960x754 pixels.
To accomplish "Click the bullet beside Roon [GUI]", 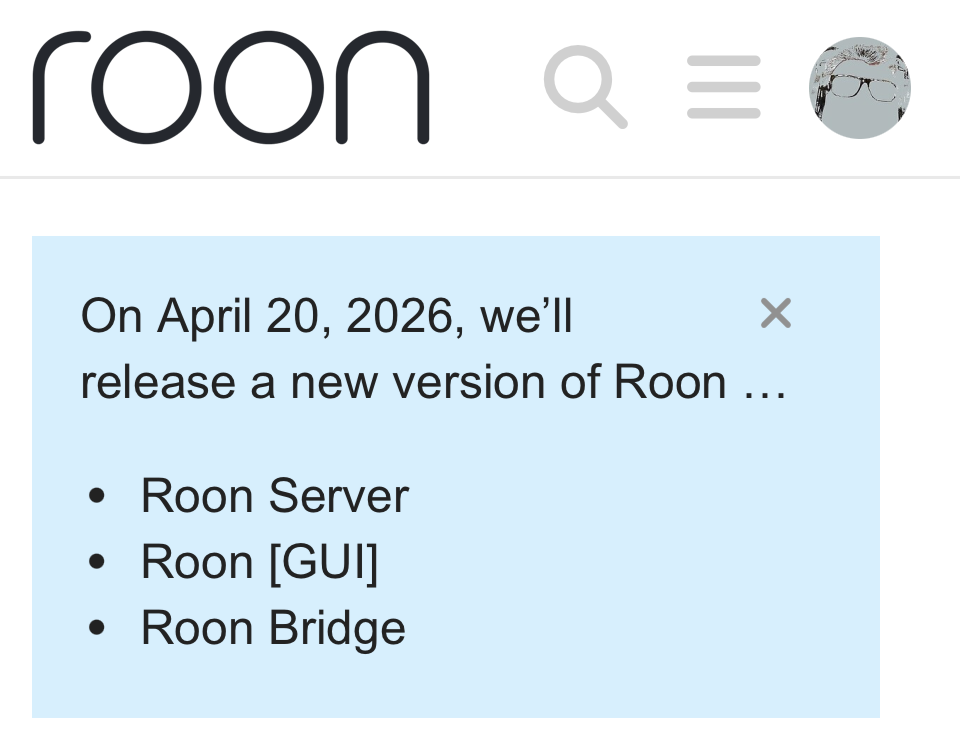I will [97, 561].
